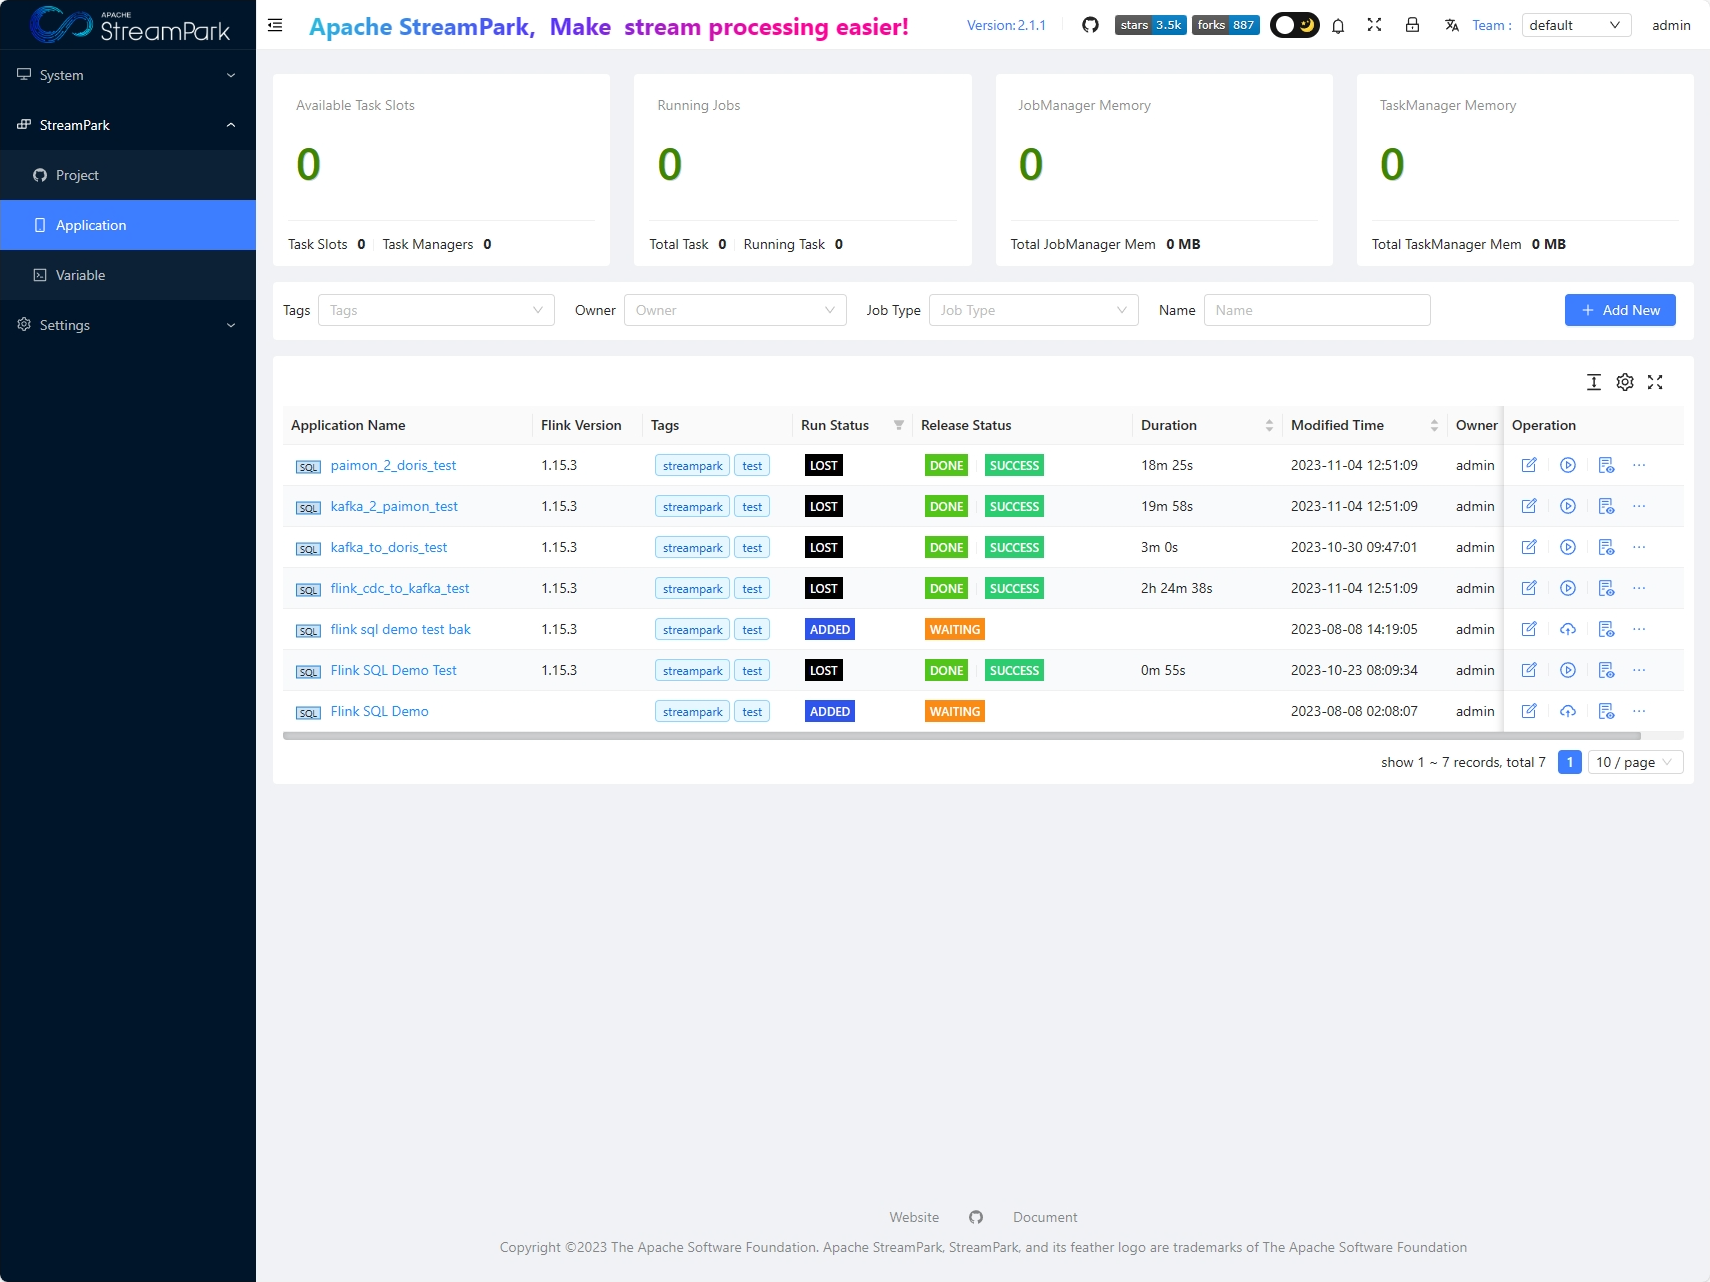Viewport: 1710px width, 1282px height.
Task: Open Run Status column filter icon
Action: [898, 425]
